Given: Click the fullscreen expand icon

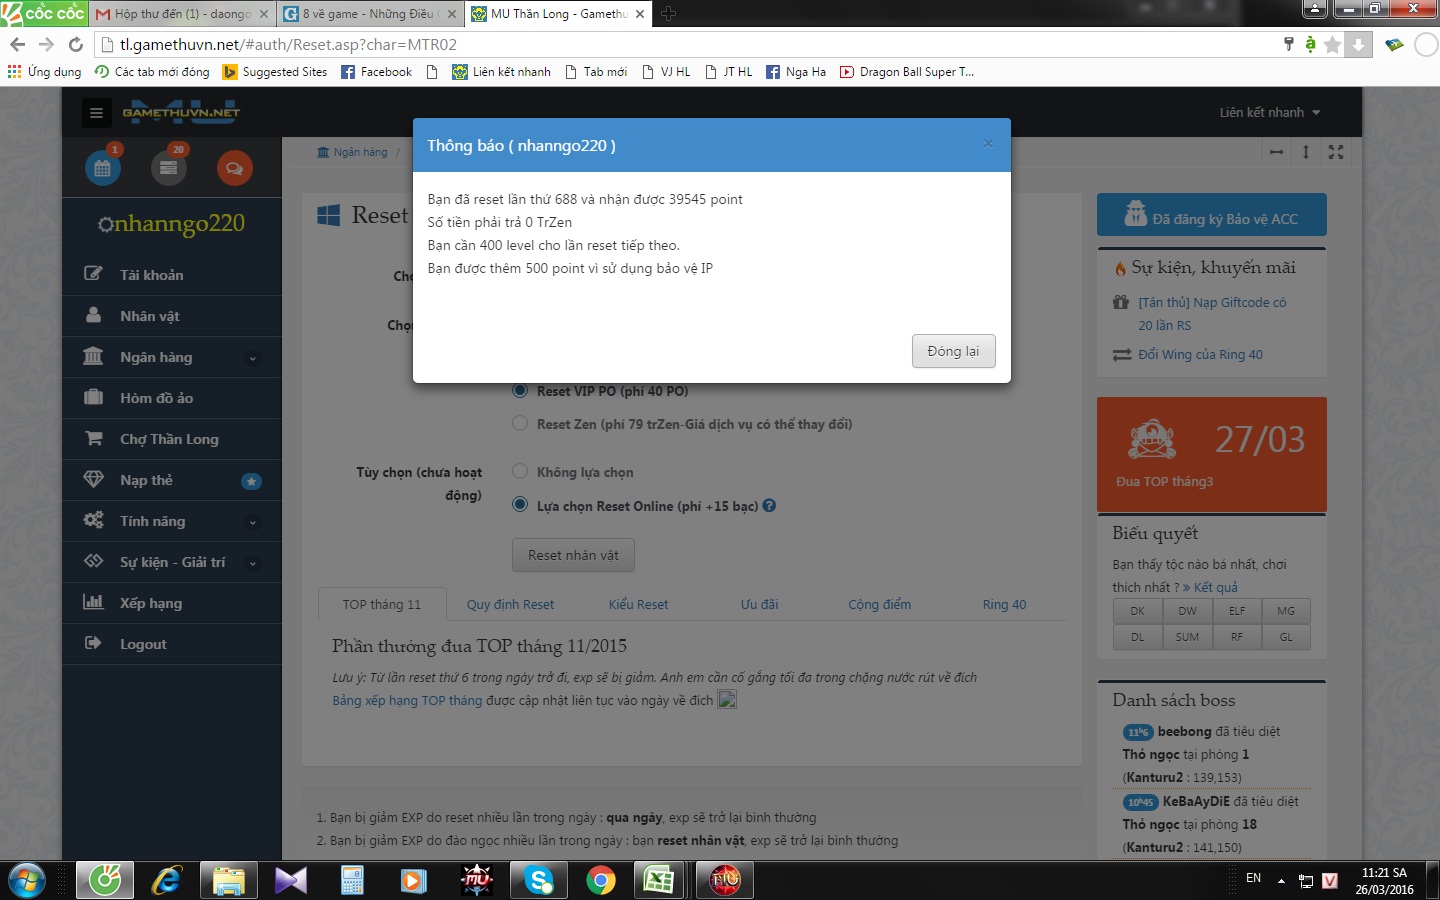Looking at the screenshot, I should pyautogui.click(x=1336, y=152).
